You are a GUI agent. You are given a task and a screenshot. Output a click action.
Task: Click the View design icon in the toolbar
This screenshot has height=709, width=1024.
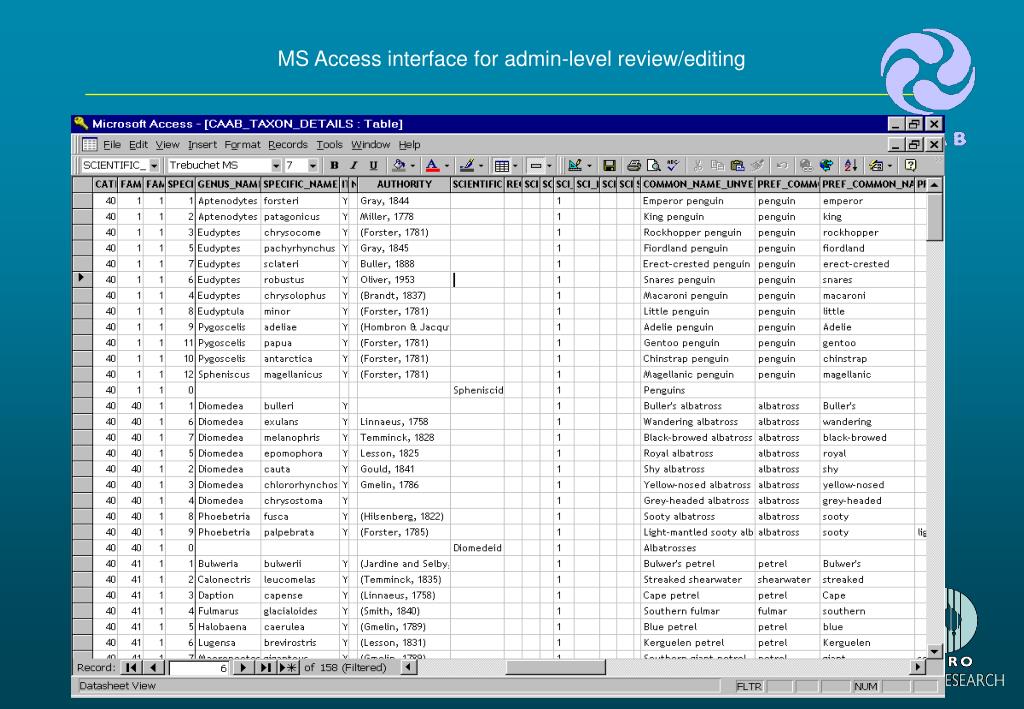tap(575, 165)
